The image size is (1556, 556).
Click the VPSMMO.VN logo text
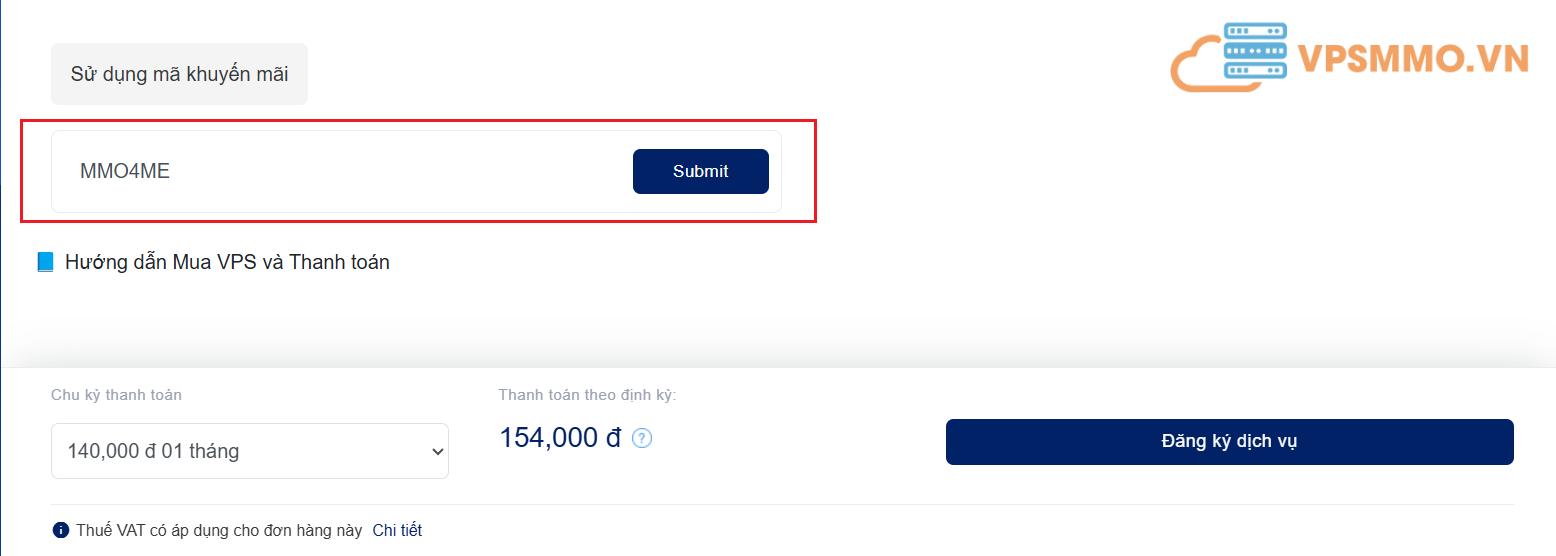click(x=1413, y=59)
